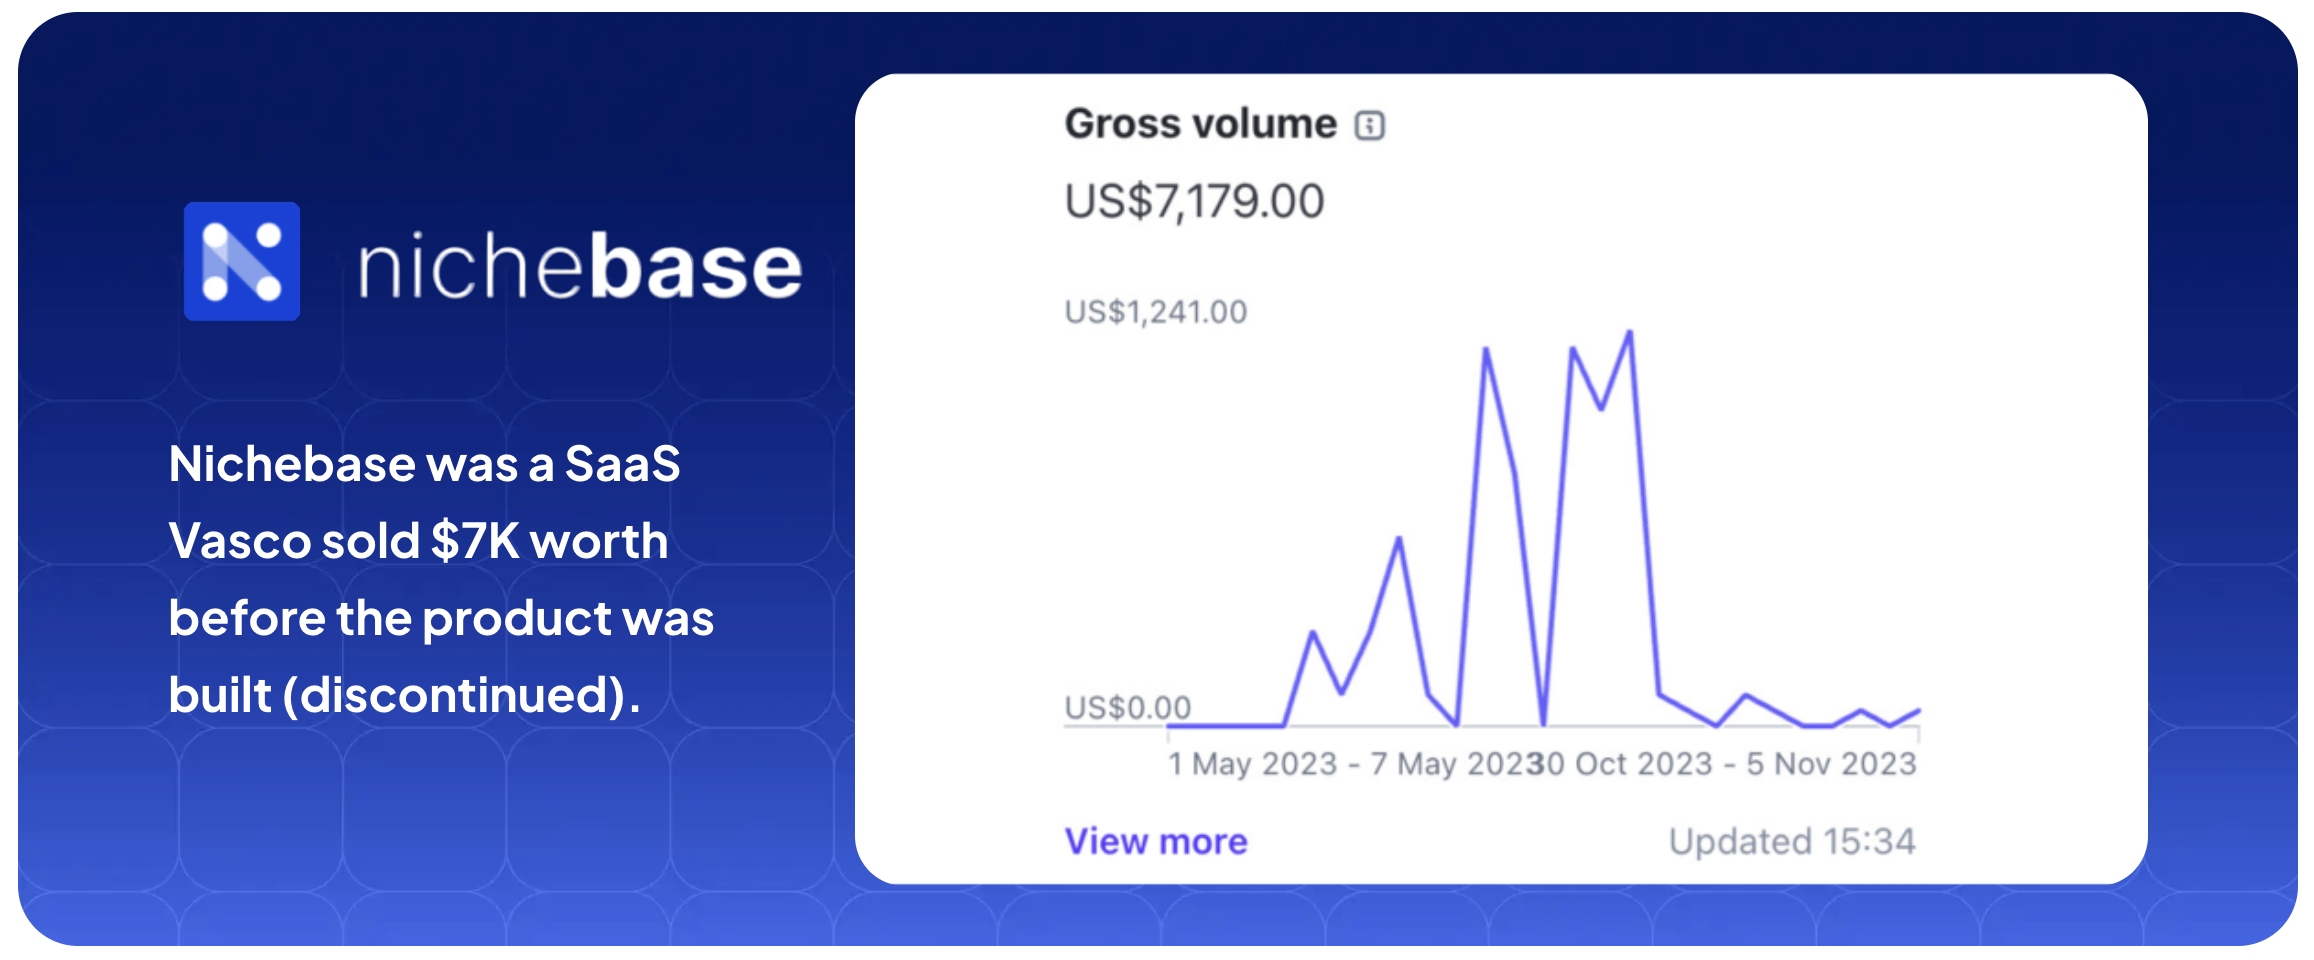
Task: Select the Gross volume heading
Action: tap(1200, 124)
